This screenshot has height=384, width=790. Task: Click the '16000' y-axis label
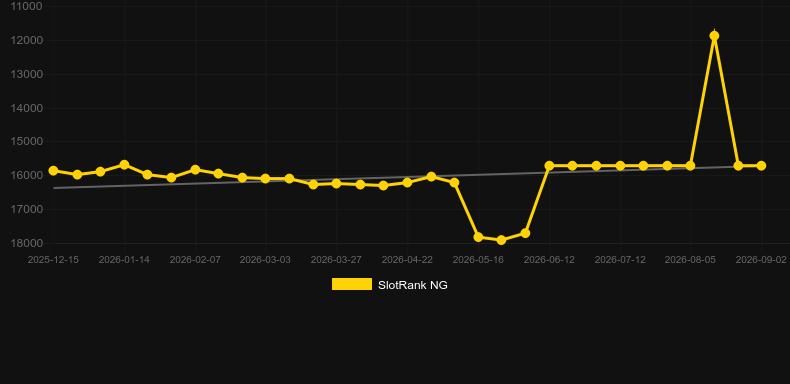(26, 175)
